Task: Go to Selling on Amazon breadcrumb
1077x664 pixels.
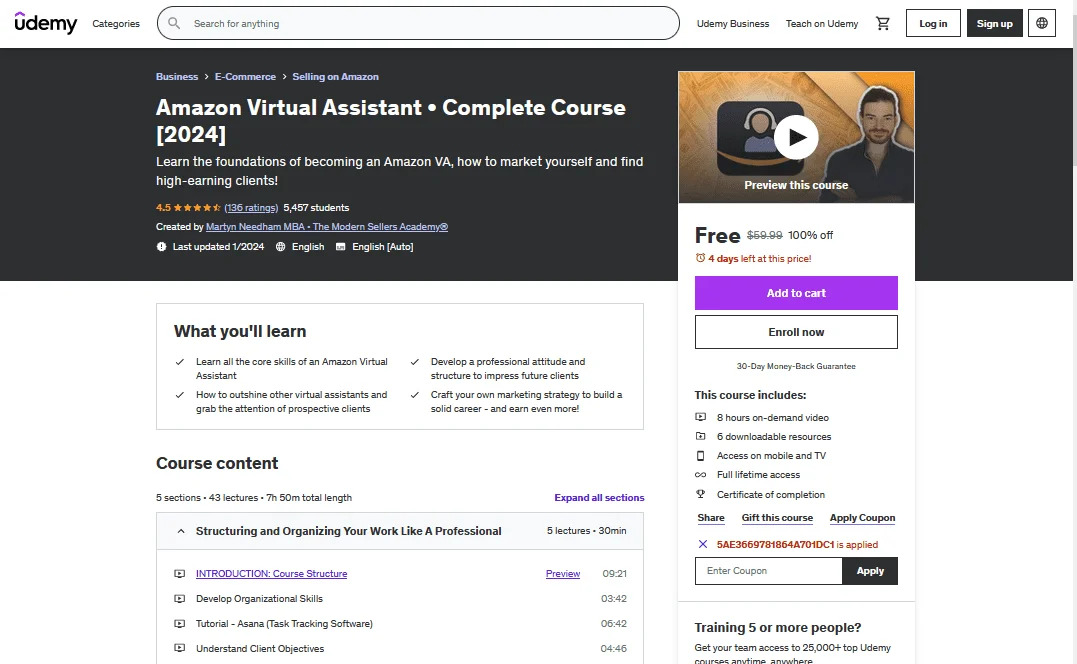Action: pos(335,76)
